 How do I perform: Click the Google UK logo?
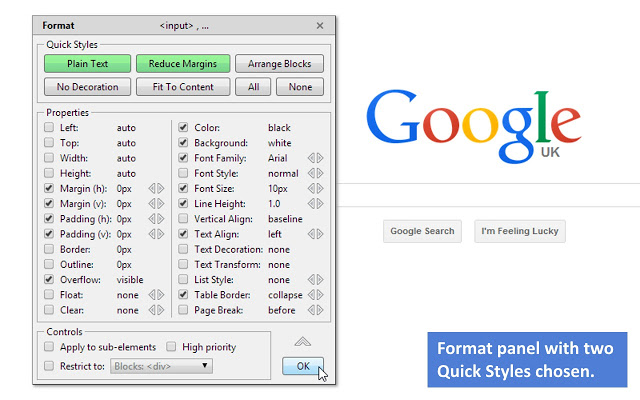coord(473,126)
